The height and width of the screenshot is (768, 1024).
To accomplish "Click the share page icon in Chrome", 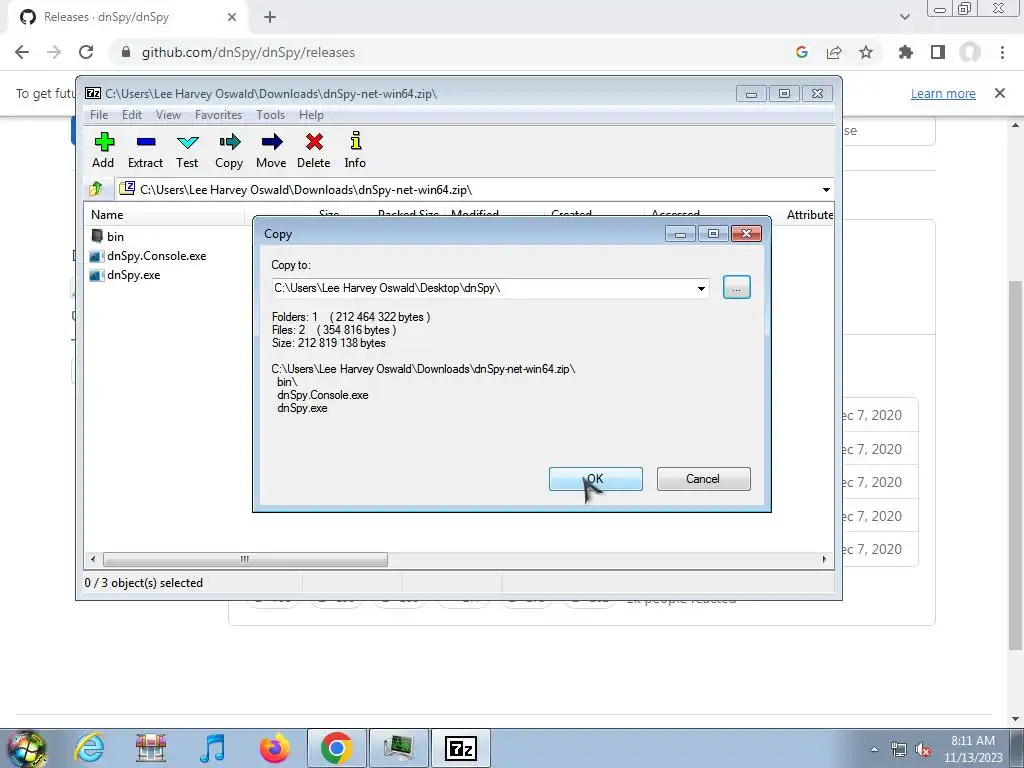I will (x=834, y=52).
